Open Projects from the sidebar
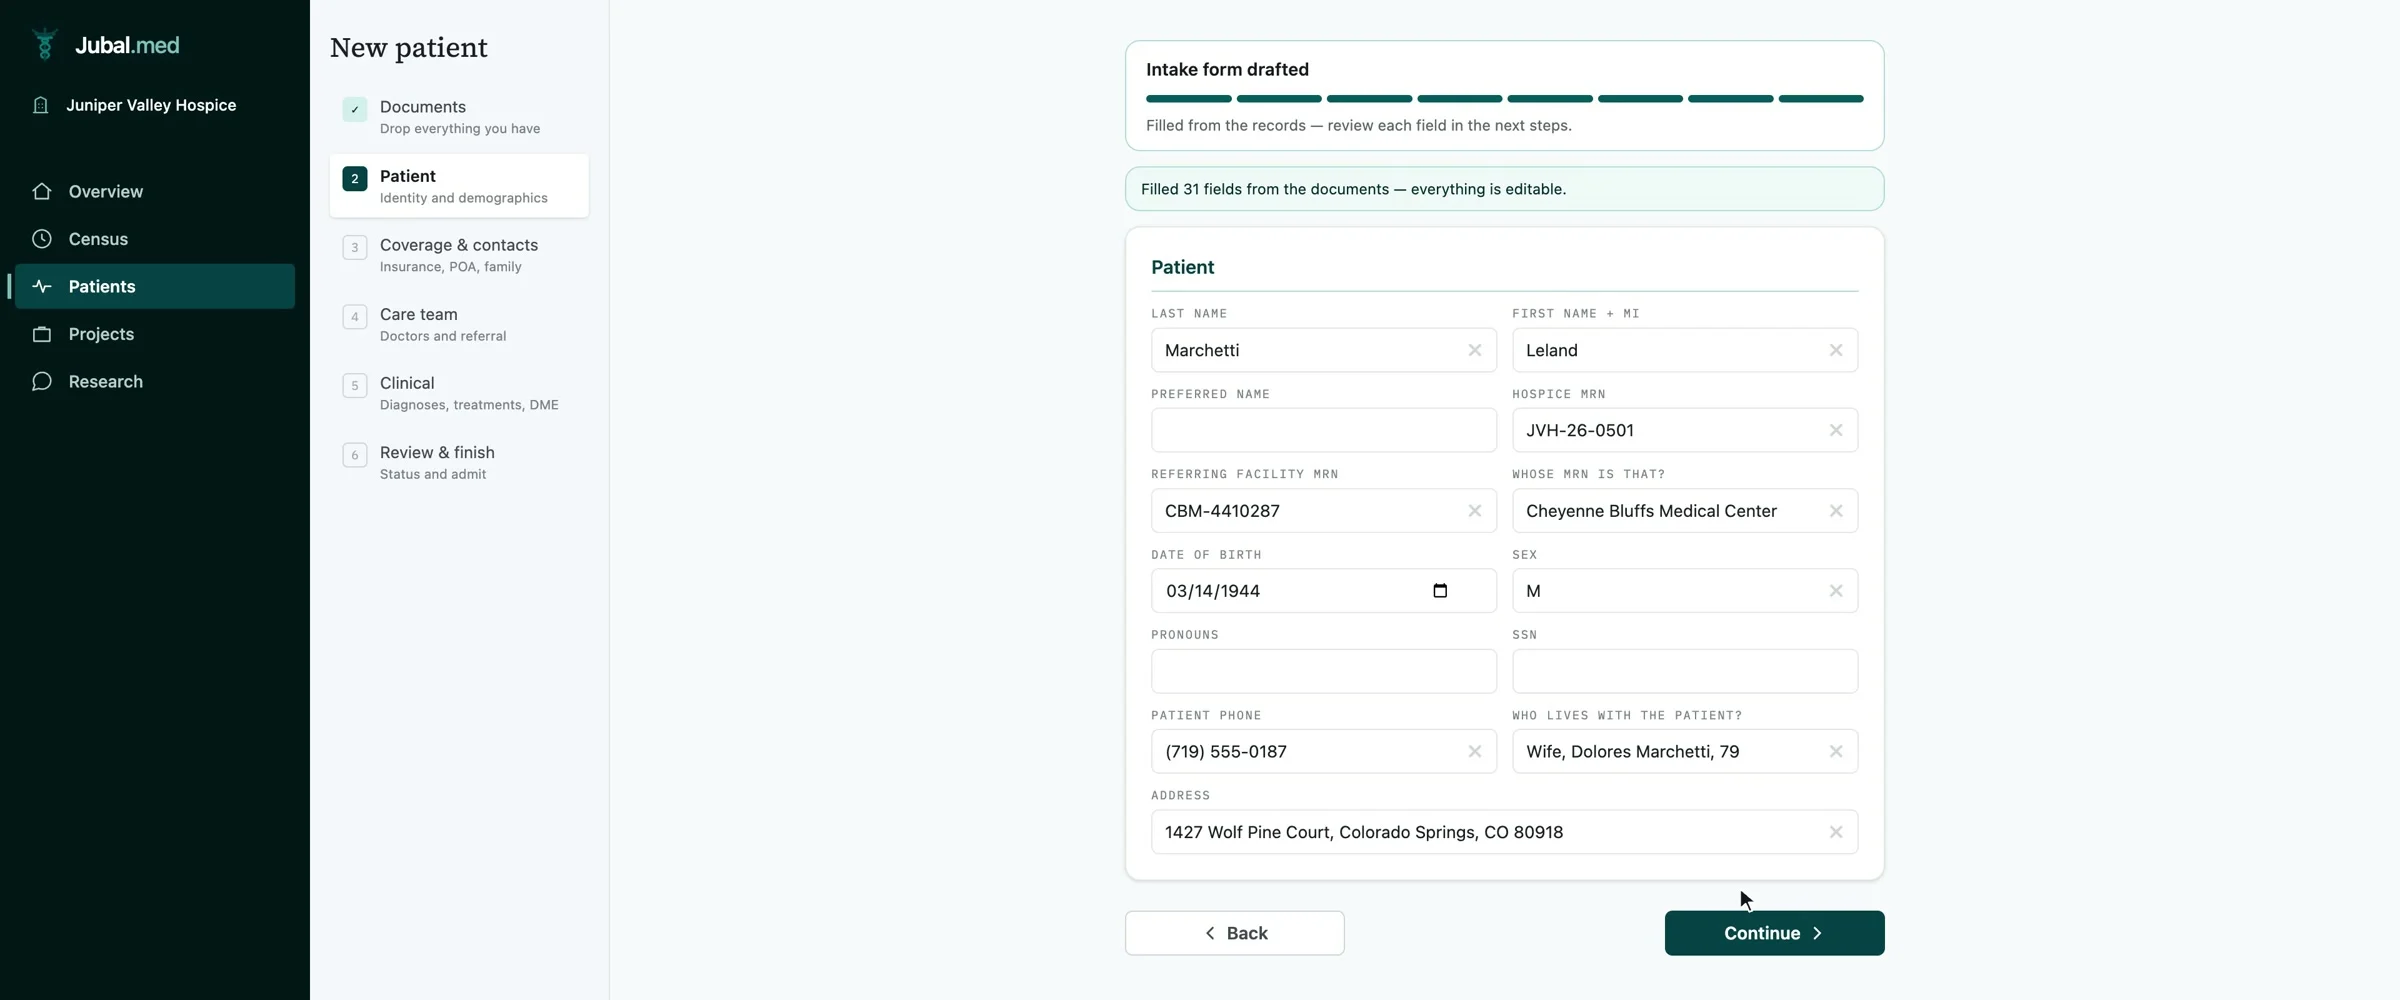The width and height of the screenshot is (2400, 1000). coord(155,334)
